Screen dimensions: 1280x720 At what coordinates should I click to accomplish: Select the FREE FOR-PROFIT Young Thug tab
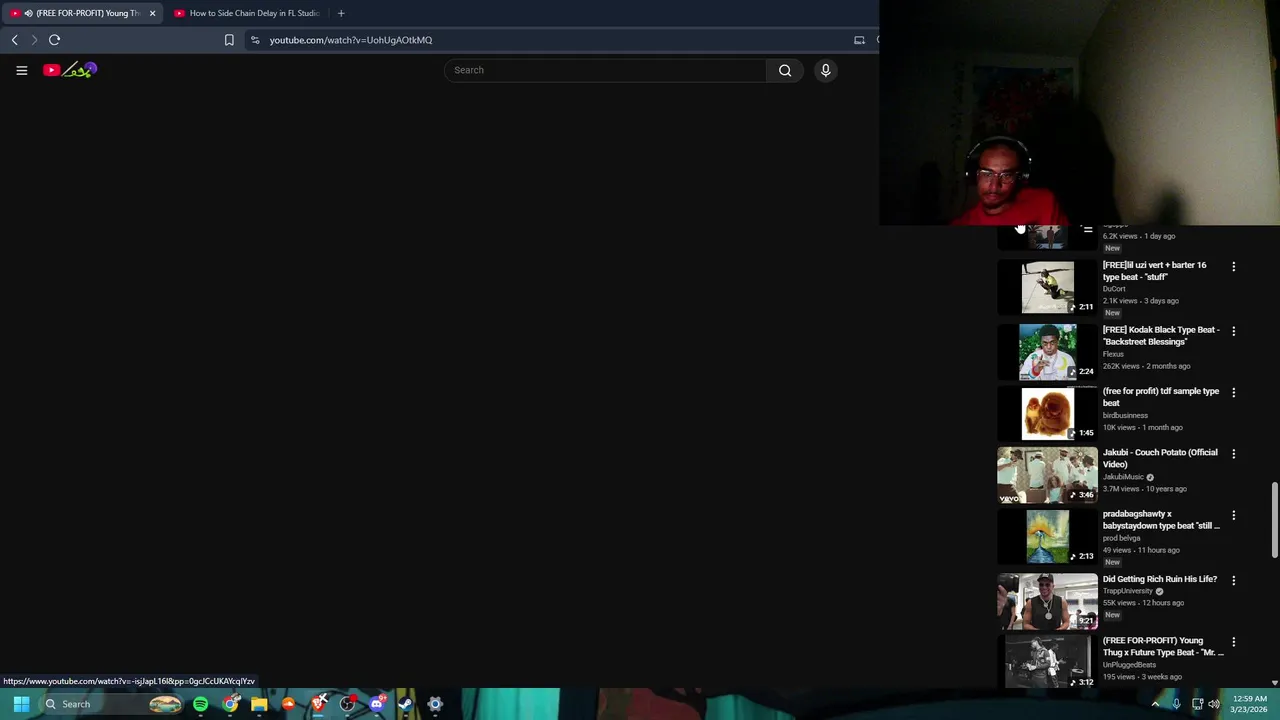tap(80, 13)
